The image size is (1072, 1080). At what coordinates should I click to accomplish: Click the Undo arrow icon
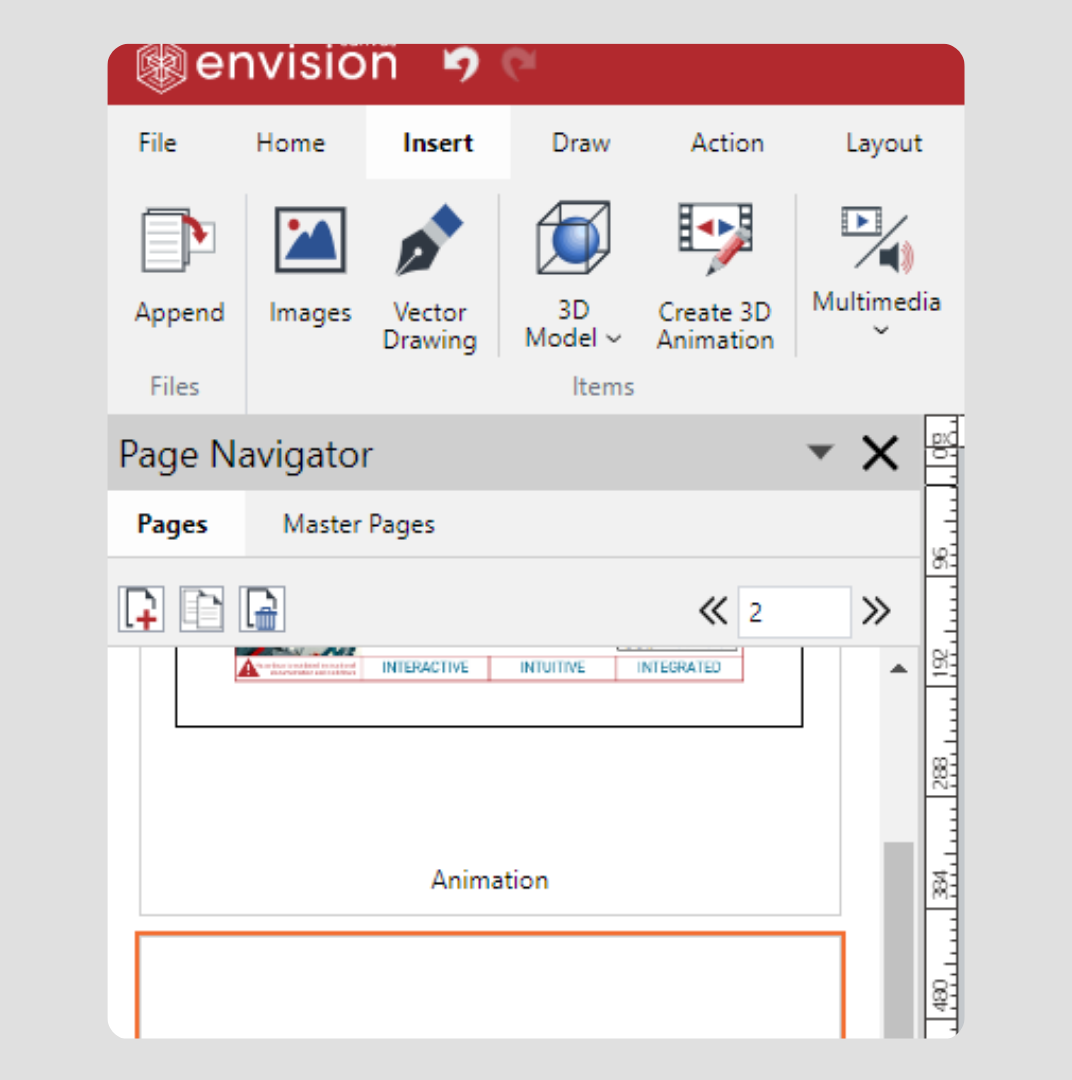pos(461,65)
